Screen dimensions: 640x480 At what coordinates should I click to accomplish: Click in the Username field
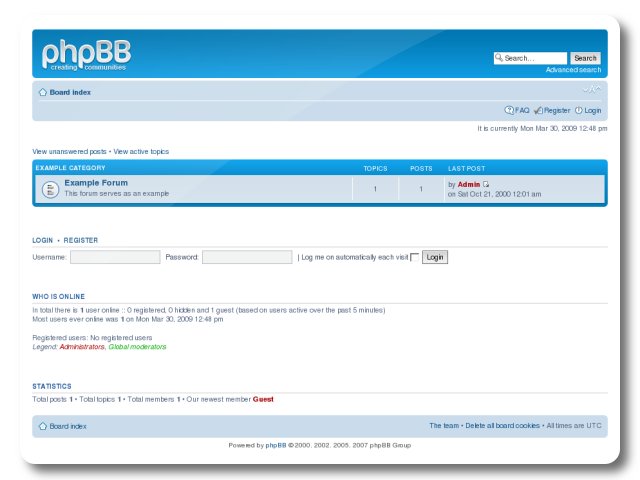tap(115, 257)
